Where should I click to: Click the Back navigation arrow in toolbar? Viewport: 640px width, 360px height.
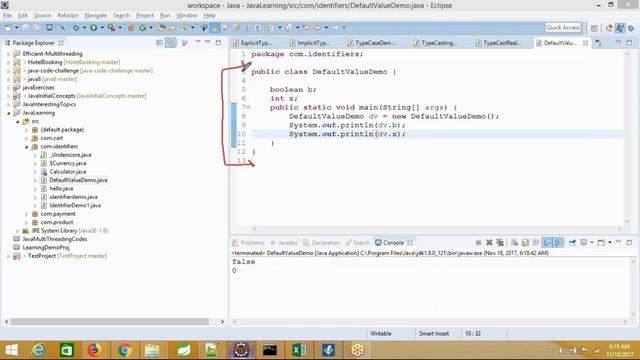[x=318, y=28]
